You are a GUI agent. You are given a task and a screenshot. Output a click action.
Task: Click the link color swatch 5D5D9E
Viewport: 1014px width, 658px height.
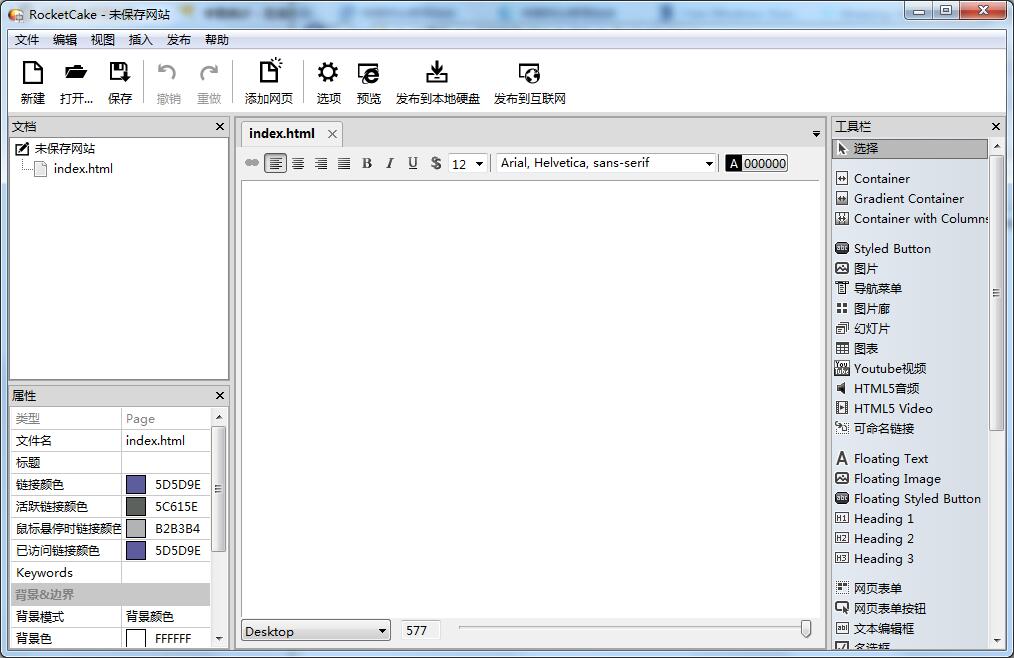pos(136,484)
